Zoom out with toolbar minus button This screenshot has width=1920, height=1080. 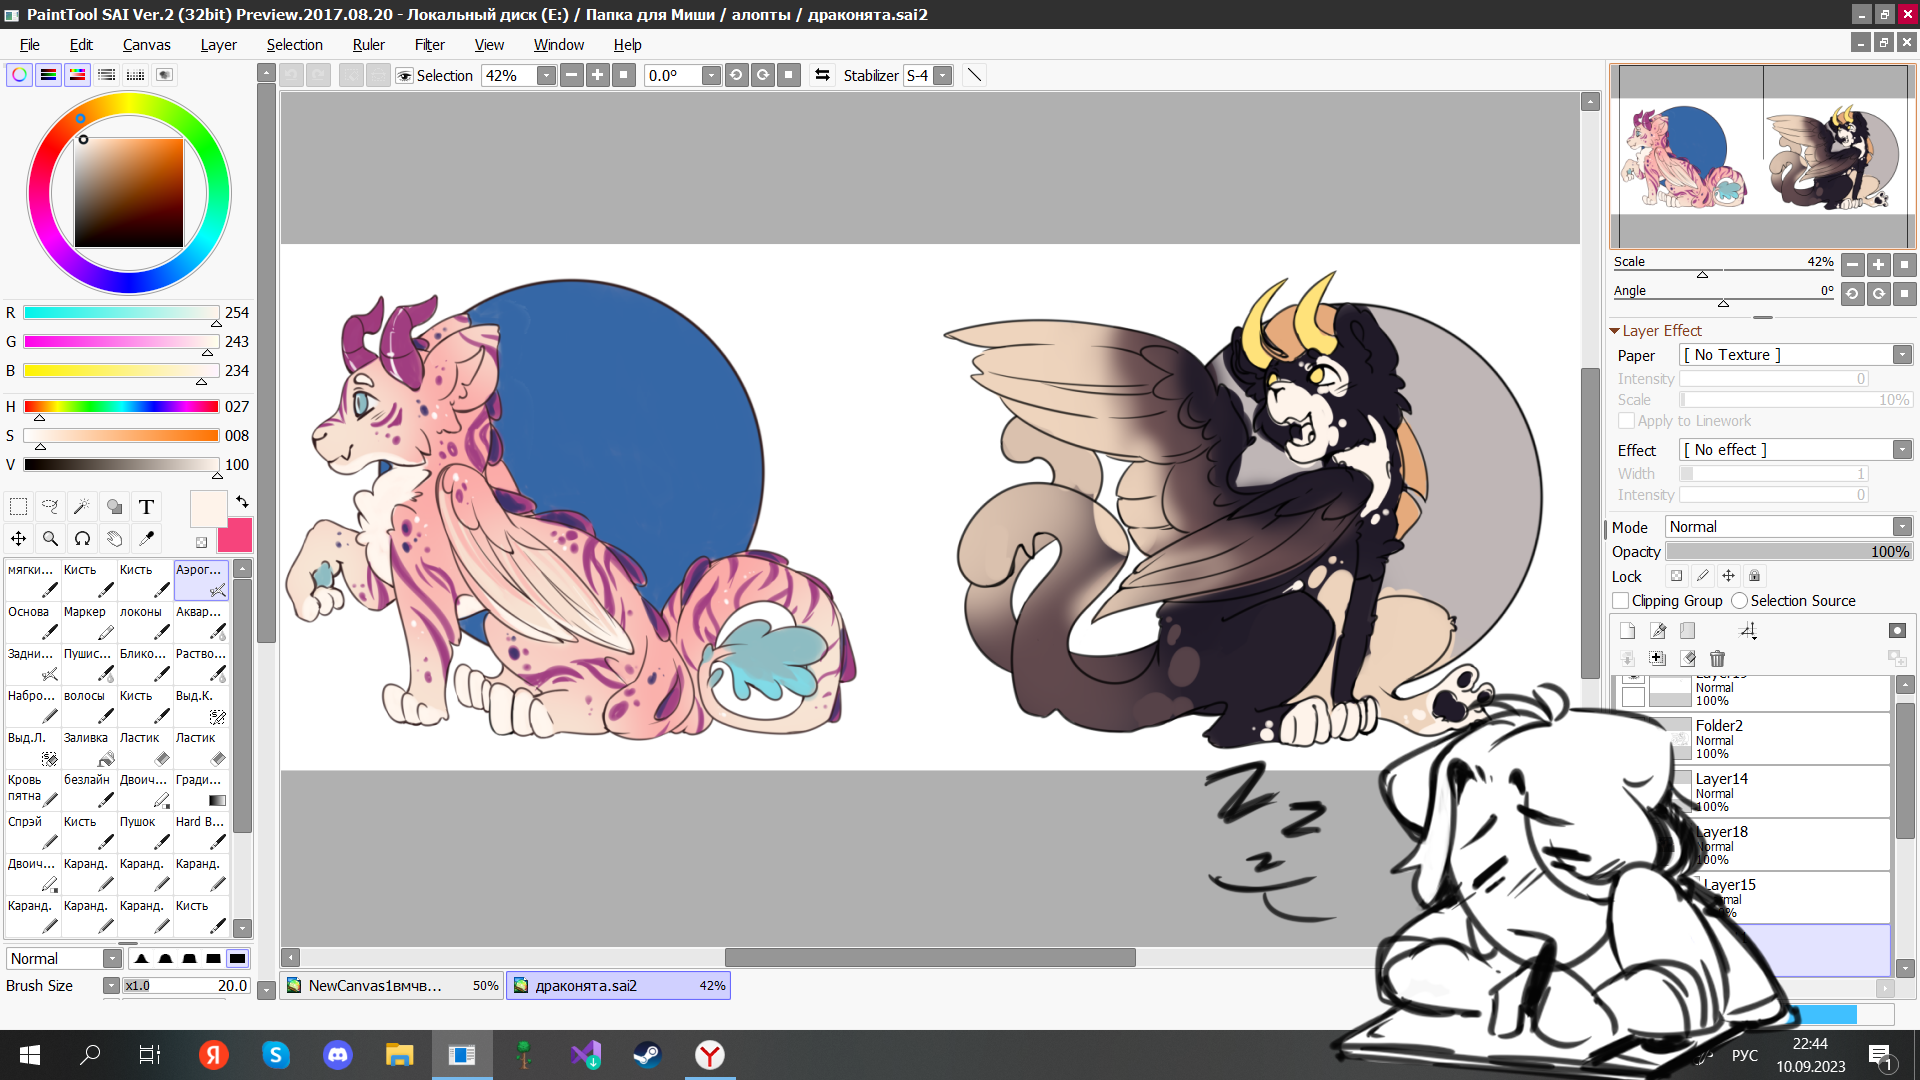pos(571,75)
